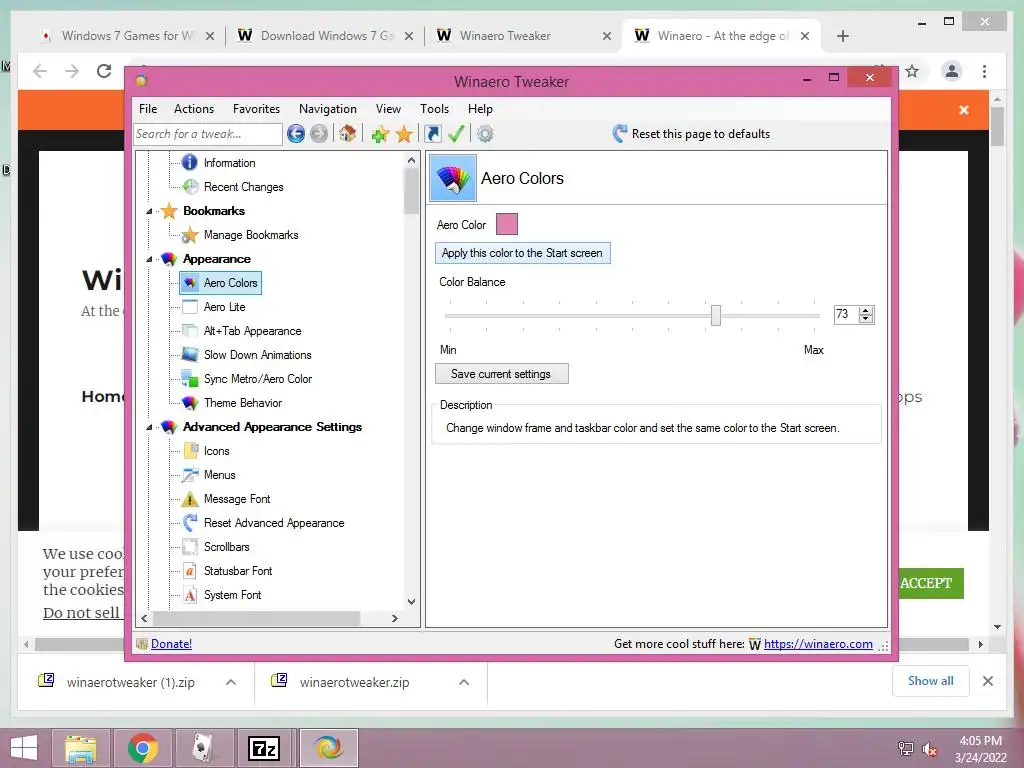Collapse the Bookmarks tree category
Viewport: 1024px width, 768px height.
(150, 211)
